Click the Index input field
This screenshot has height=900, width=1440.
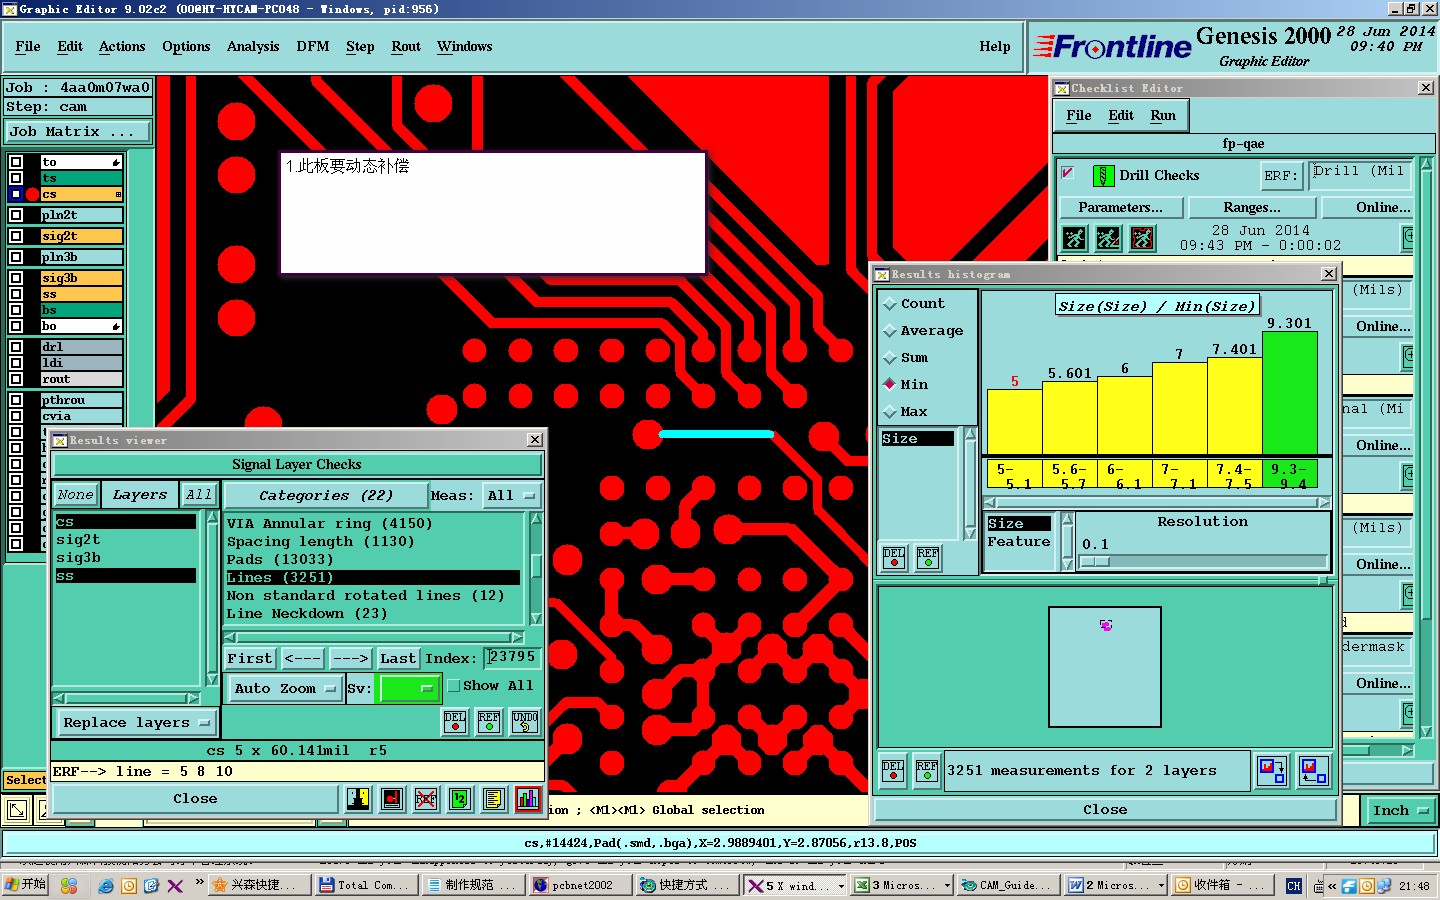click(x=513, y=657)
